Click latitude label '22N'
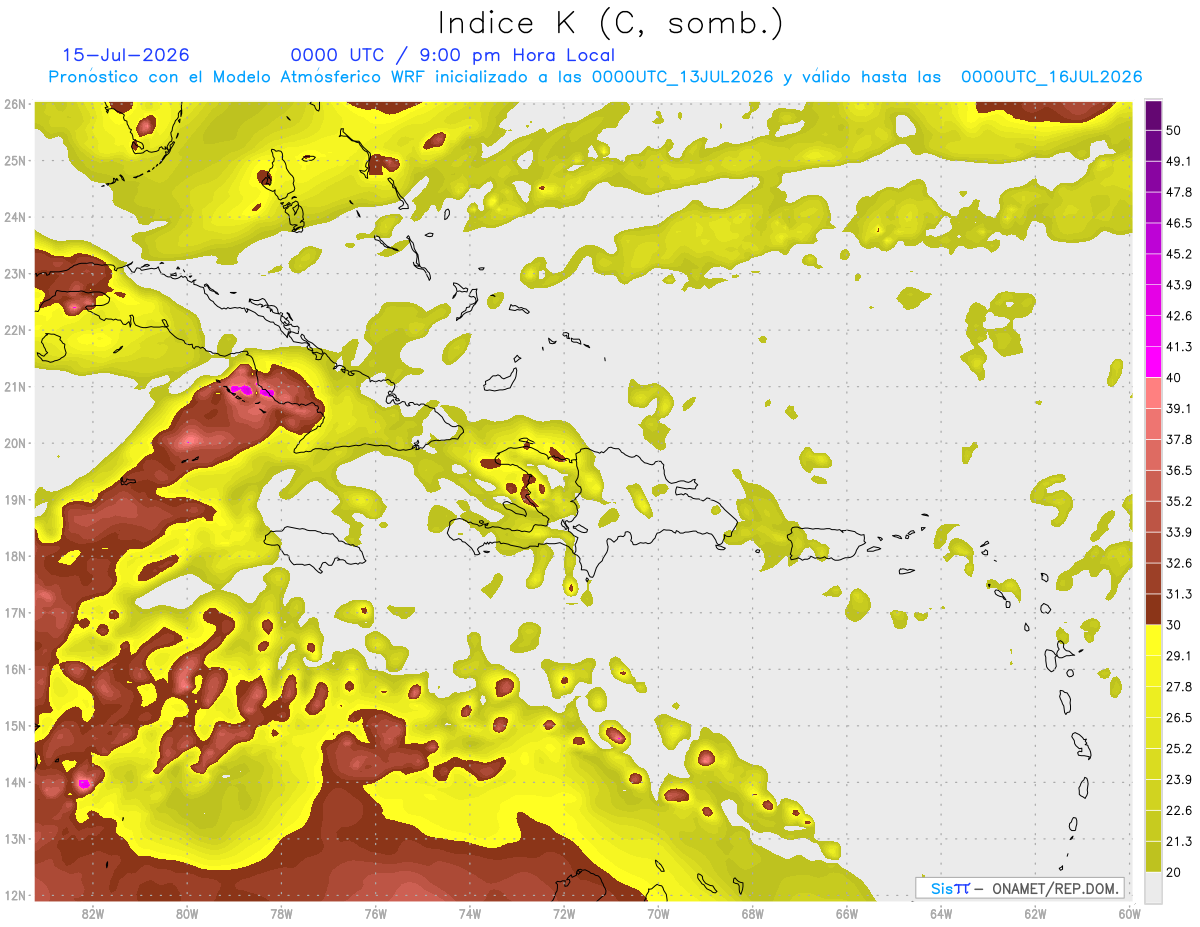This screenshot has width=1200, height=927. coord(14,330)
